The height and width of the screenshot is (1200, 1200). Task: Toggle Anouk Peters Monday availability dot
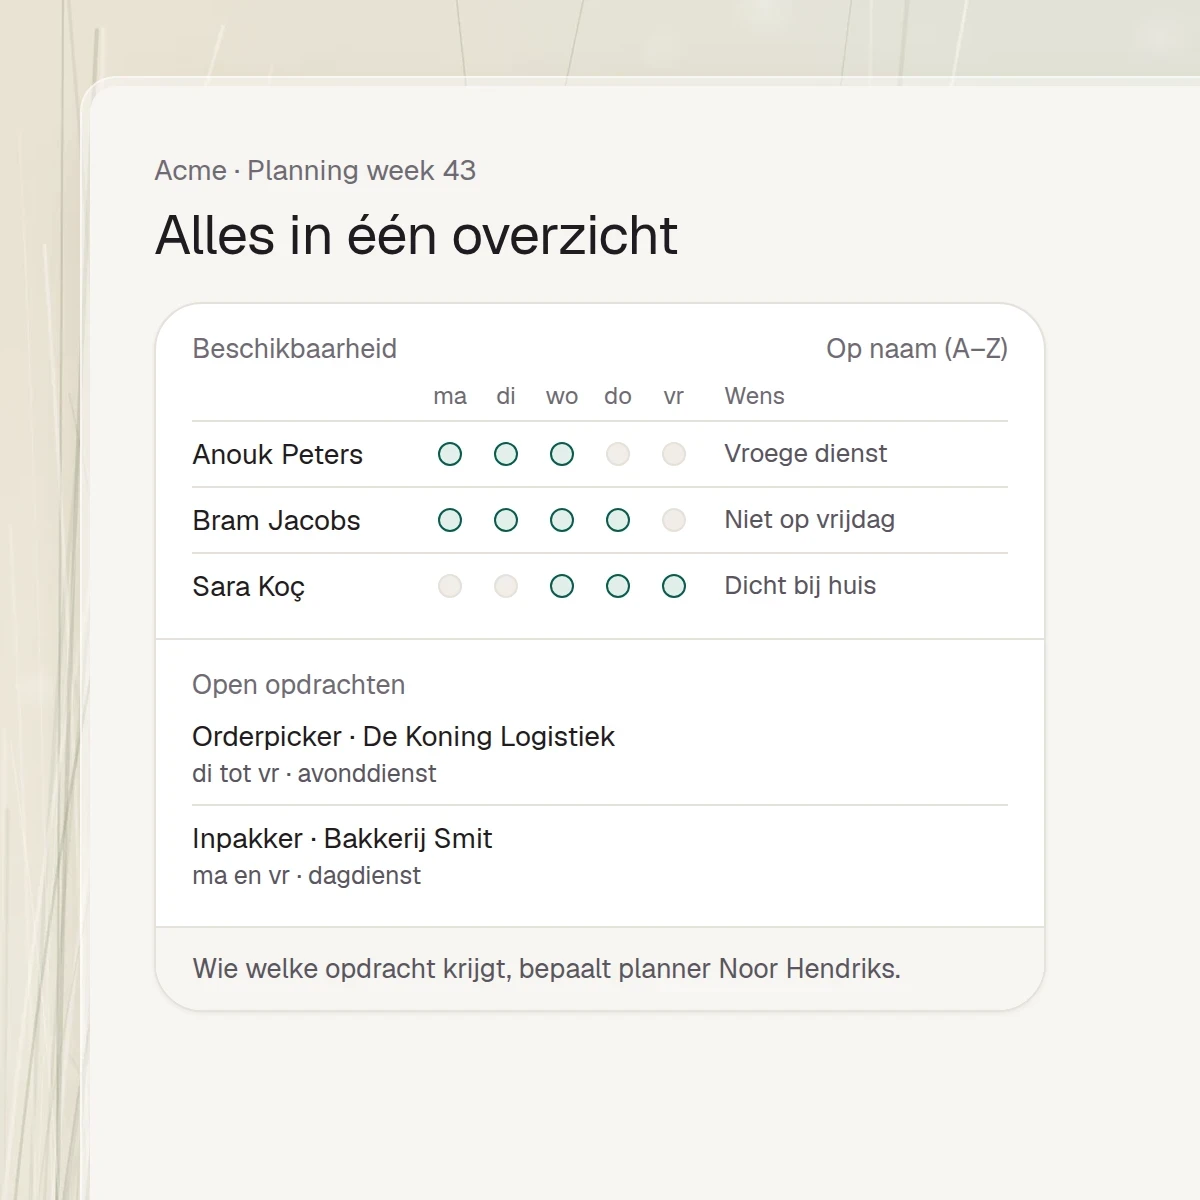click(x=450, y=454)
